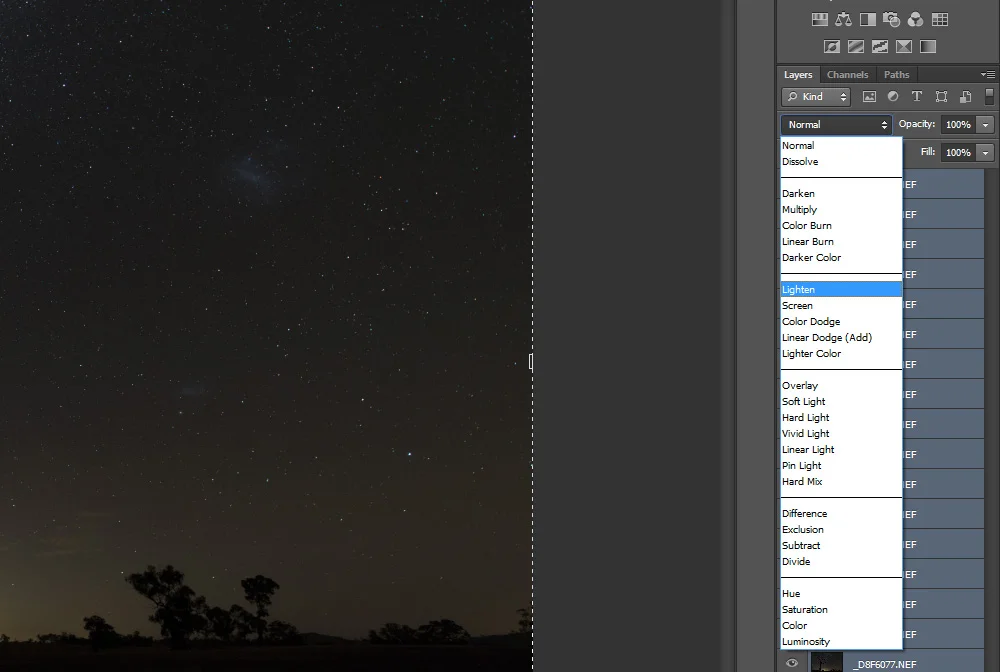Choose Normal in blend mode list

[841, 145]
